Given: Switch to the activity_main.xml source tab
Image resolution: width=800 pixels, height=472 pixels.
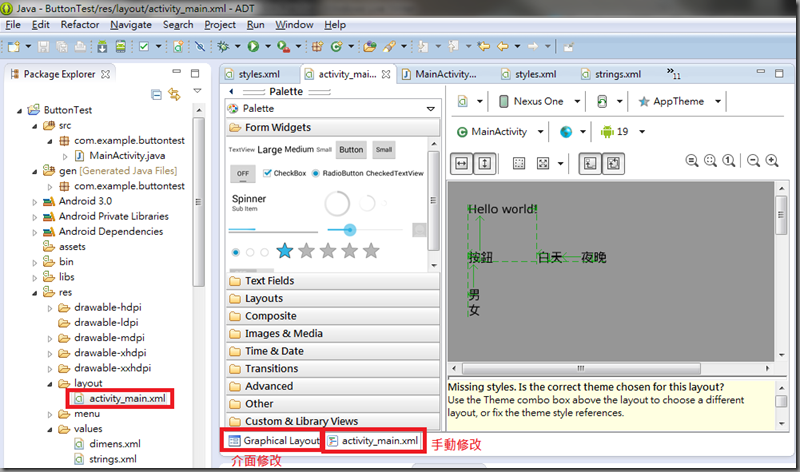Looking at the screenshot, I should tap(373, 440).
